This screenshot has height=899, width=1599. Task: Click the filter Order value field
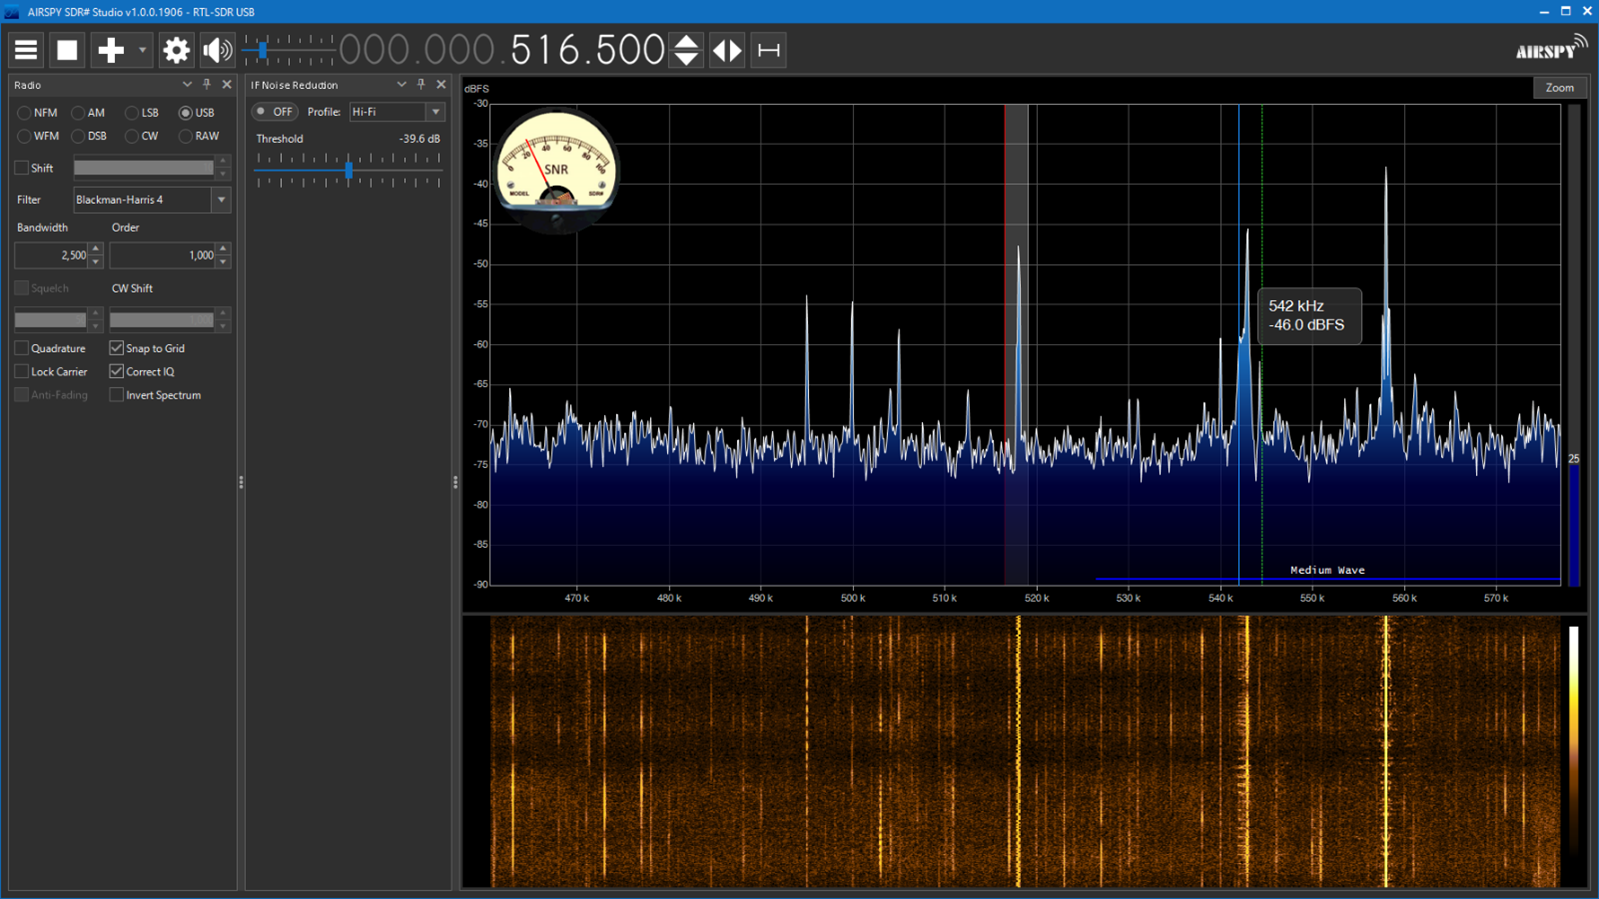tap(163, 256)
